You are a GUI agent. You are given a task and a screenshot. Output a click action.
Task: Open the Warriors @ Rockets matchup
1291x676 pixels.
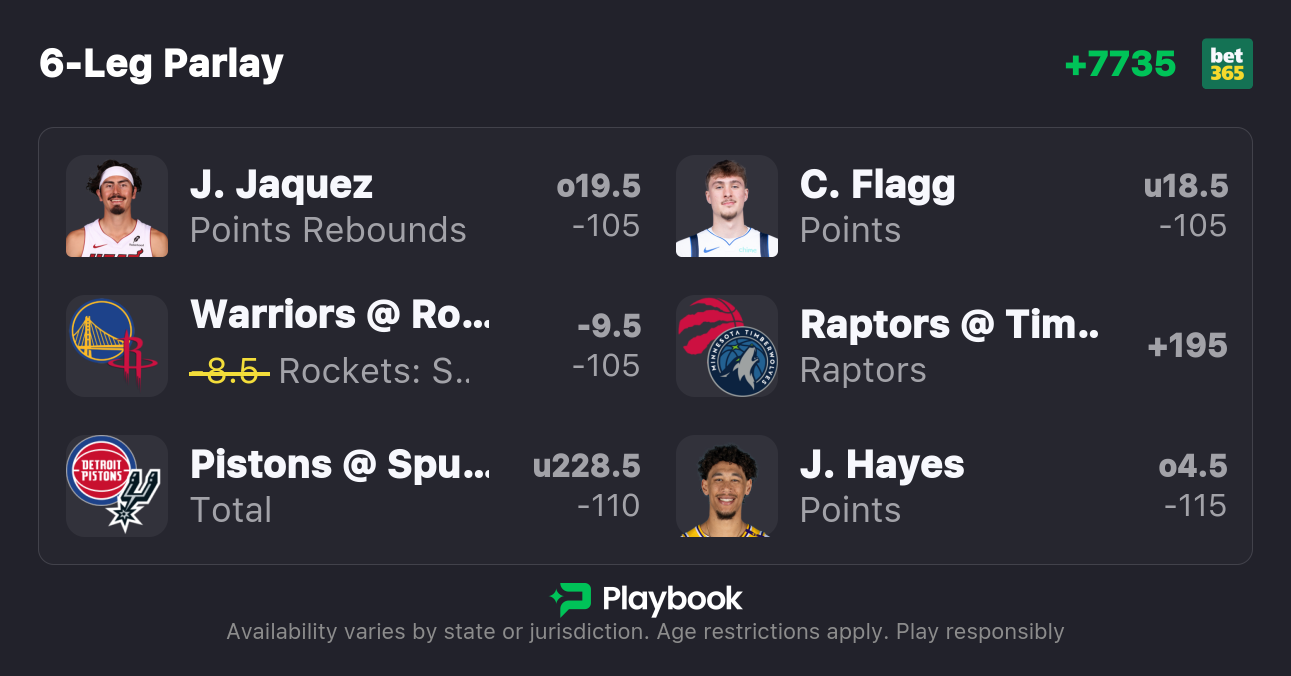[x=340, y=315]
